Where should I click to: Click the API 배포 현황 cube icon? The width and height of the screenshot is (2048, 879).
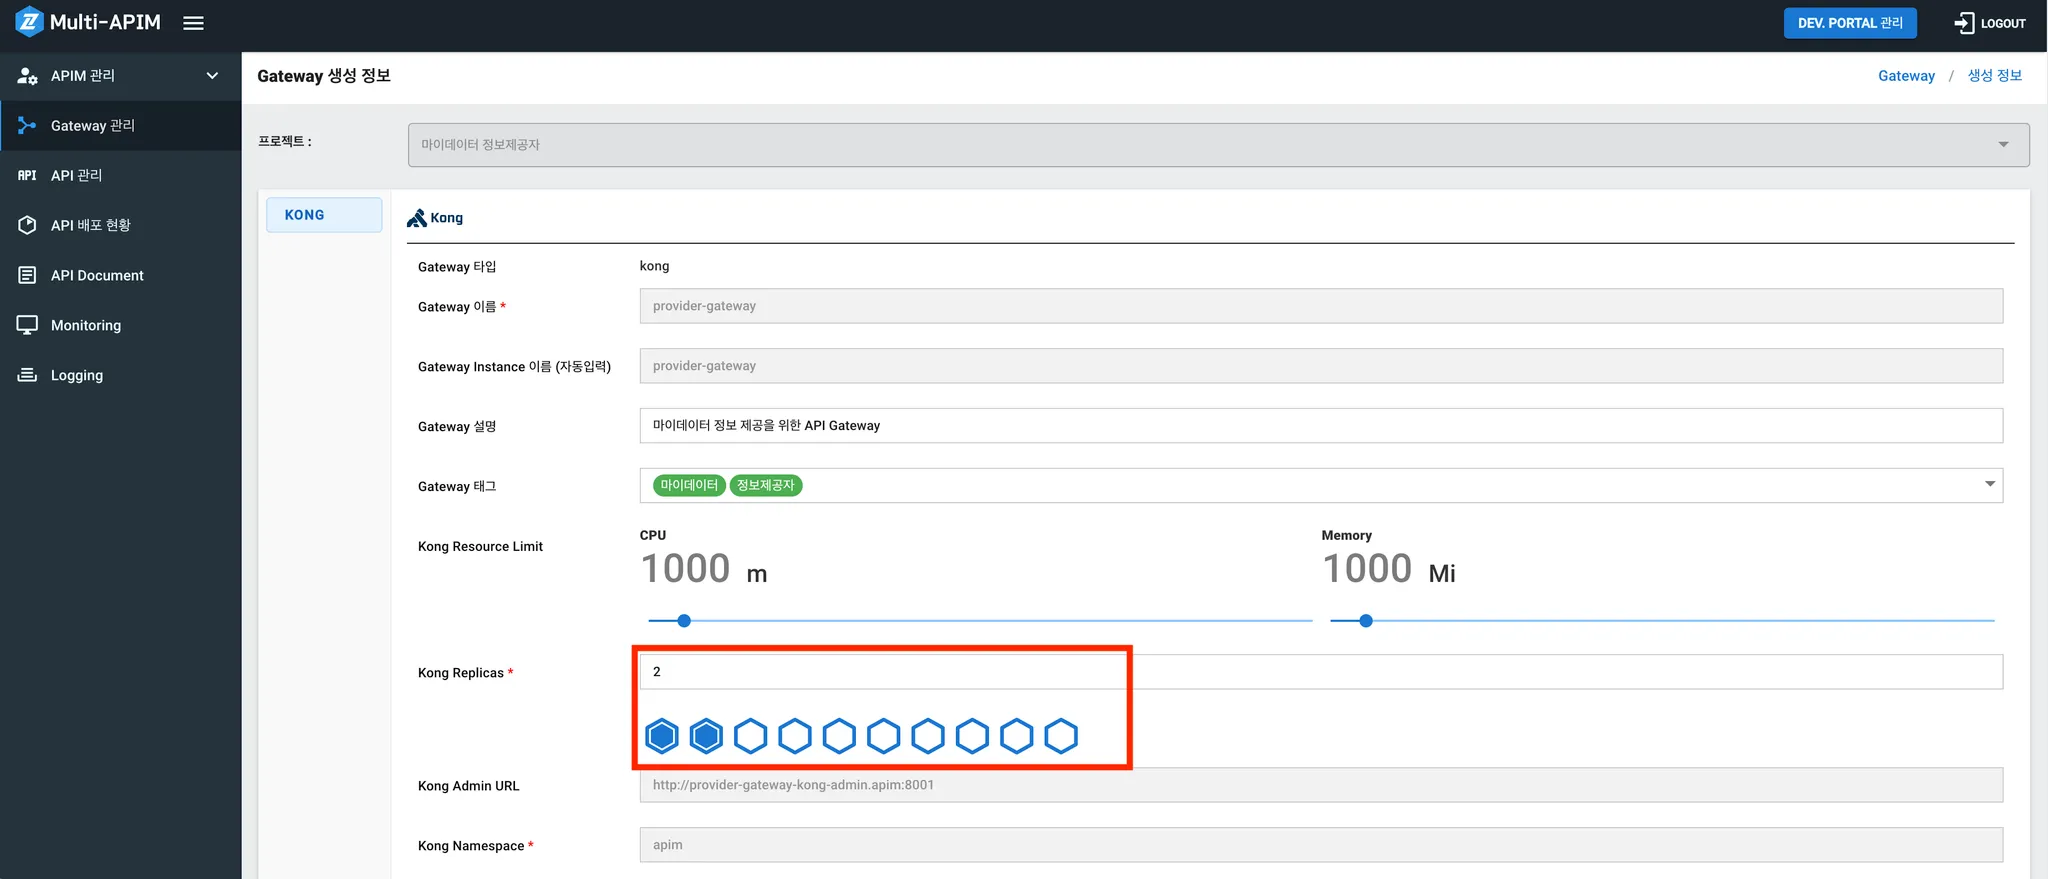click(27, 225)
